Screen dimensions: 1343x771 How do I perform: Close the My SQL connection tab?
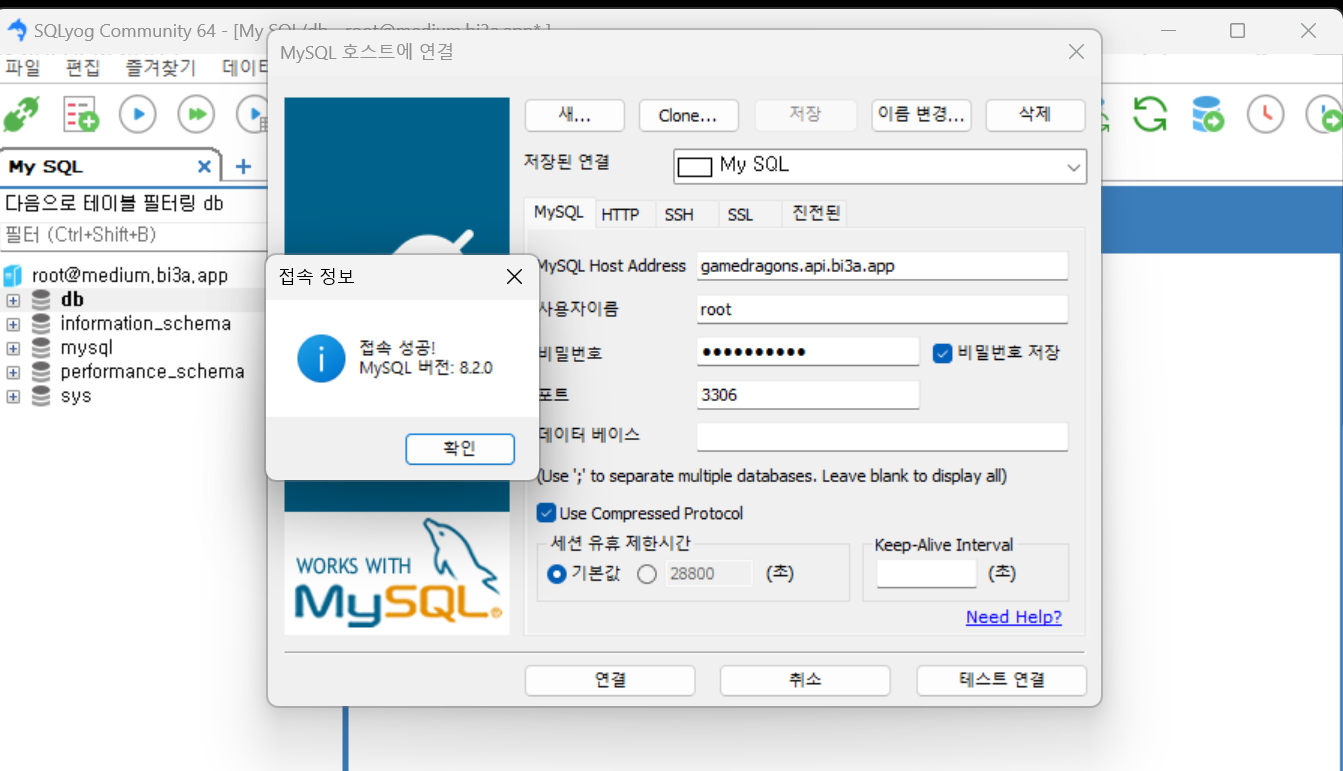coord(204,165)
